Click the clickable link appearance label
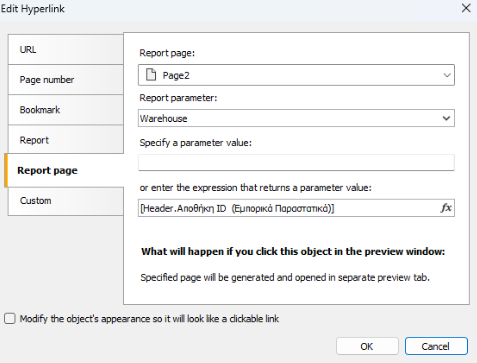The width and height of the screenshot is (477, 363). [x=149, y=319]
